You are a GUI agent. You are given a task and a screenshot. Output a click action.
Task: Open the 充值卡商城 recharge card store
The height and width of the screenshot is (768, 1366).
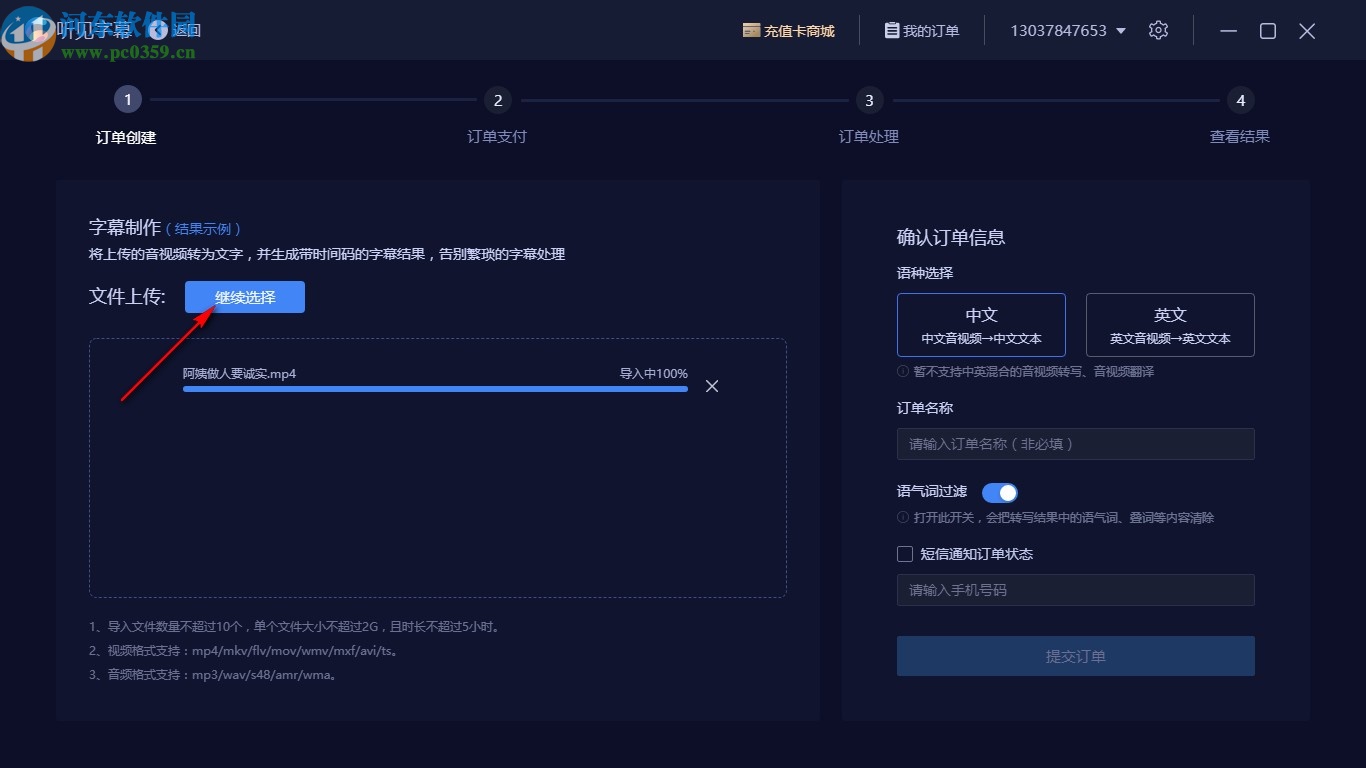tap(788, 31)
